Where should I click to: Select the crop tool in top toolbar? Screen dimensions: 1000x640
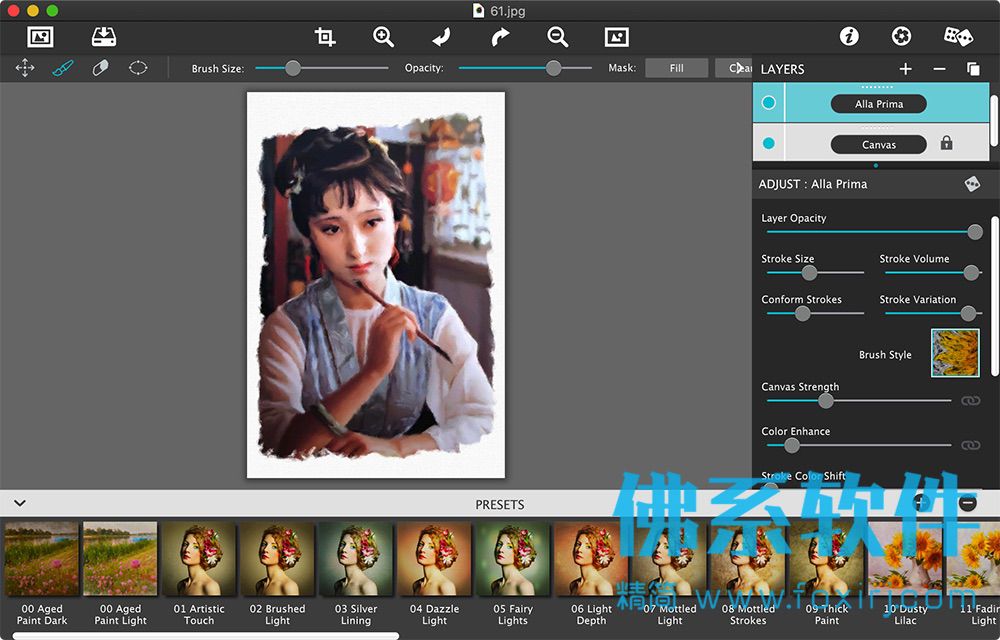[x=325, y=37]
